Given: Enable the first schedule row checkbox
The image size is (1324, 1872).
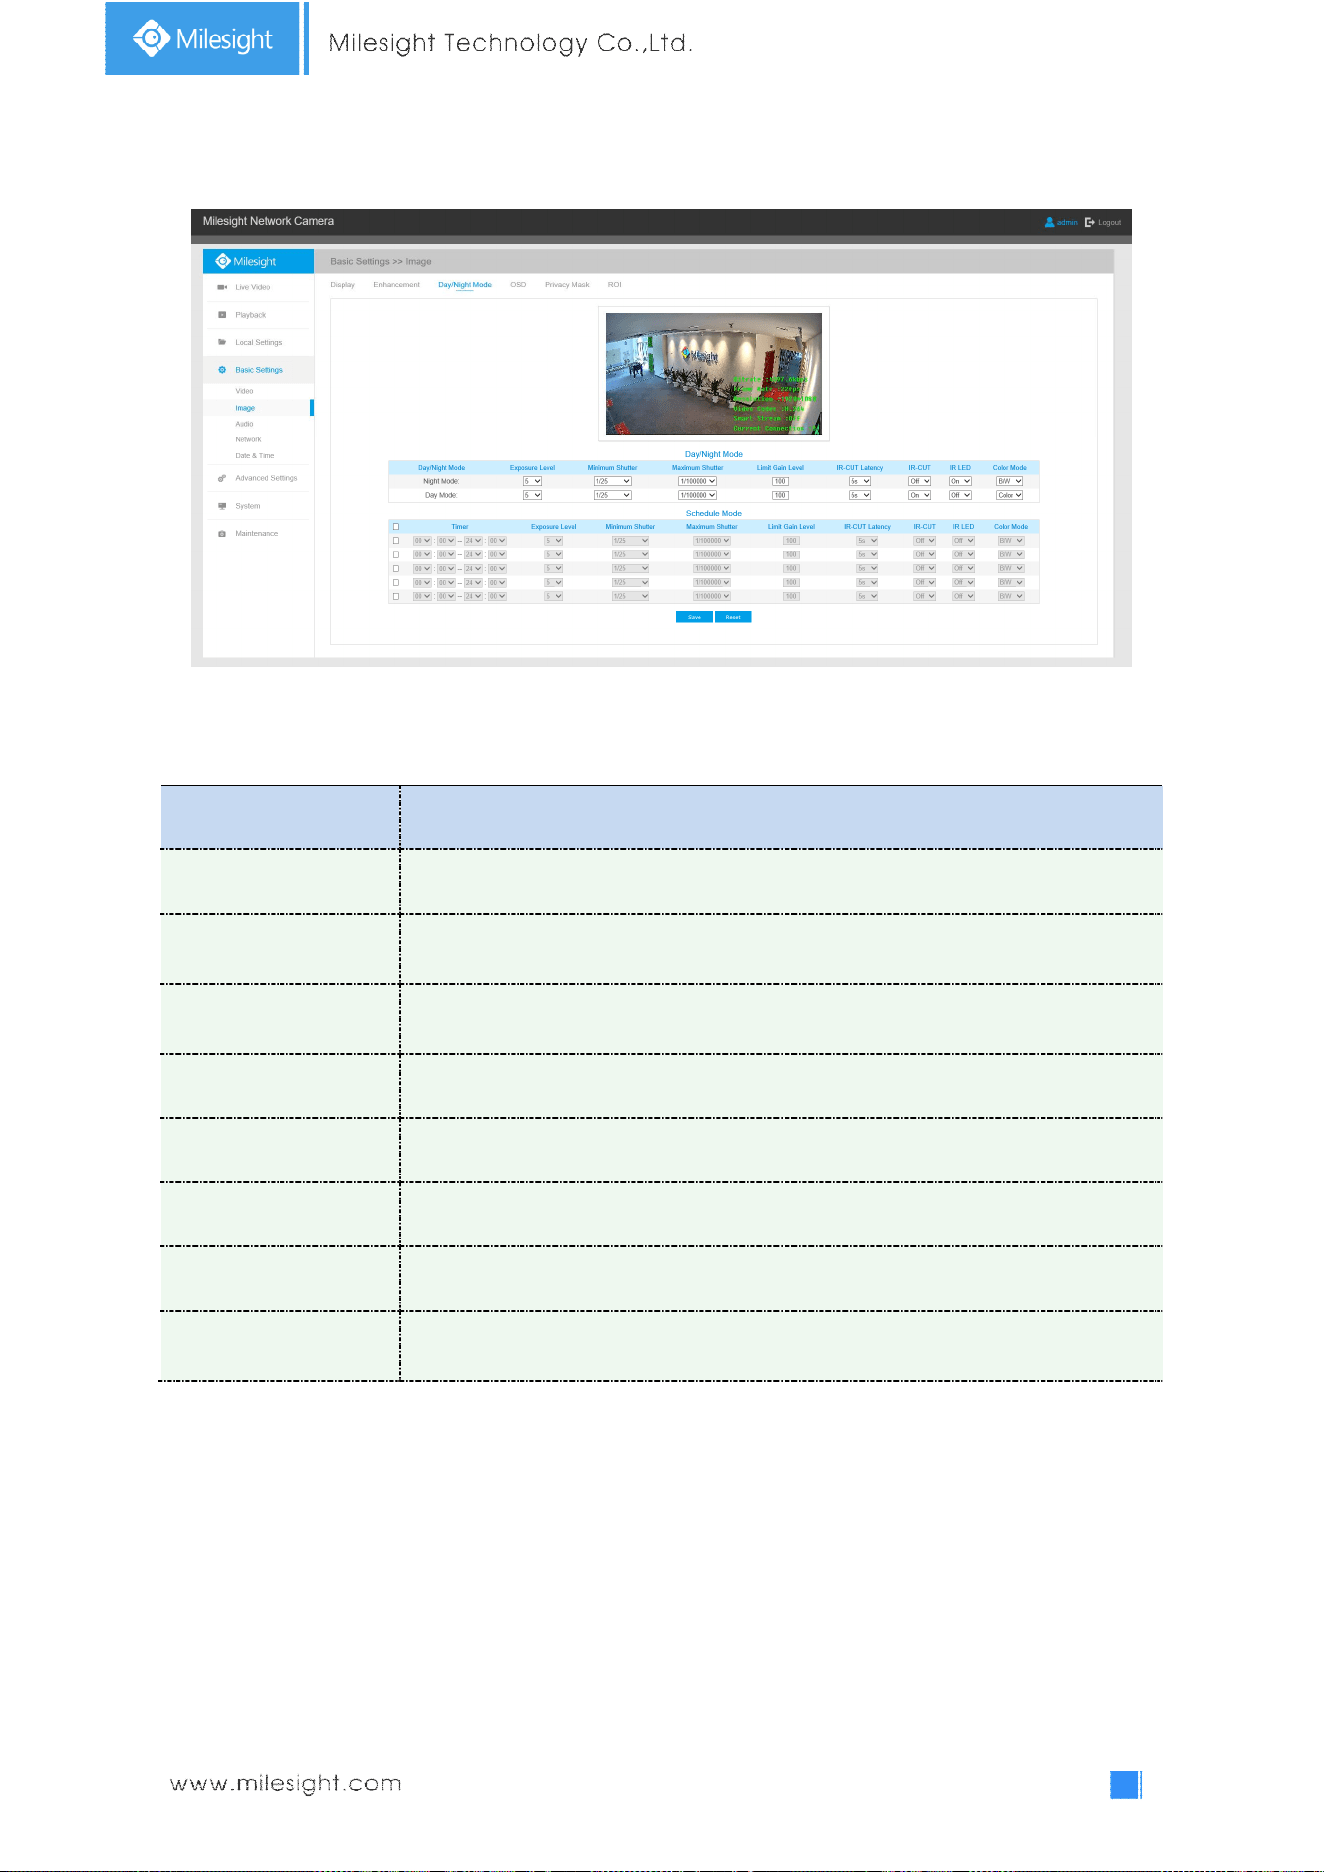Looking at the screenshot, I should [396, 541].
